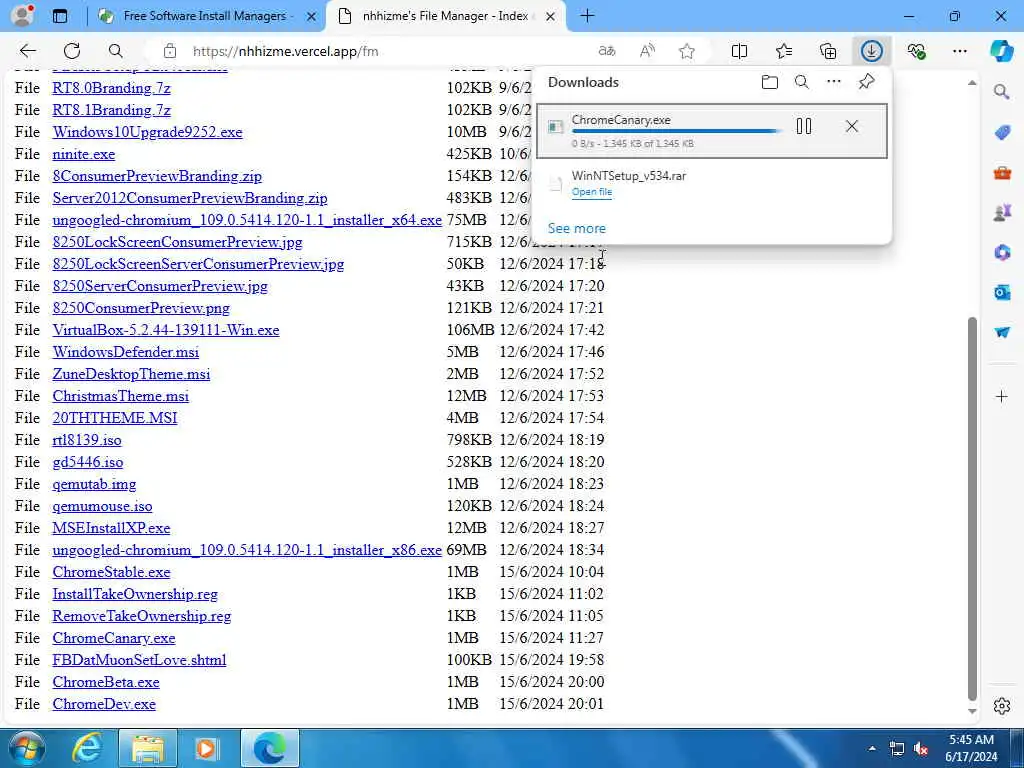Add a sidebar app with plus
1024x768 pixels.
[x=1002, y=396]
